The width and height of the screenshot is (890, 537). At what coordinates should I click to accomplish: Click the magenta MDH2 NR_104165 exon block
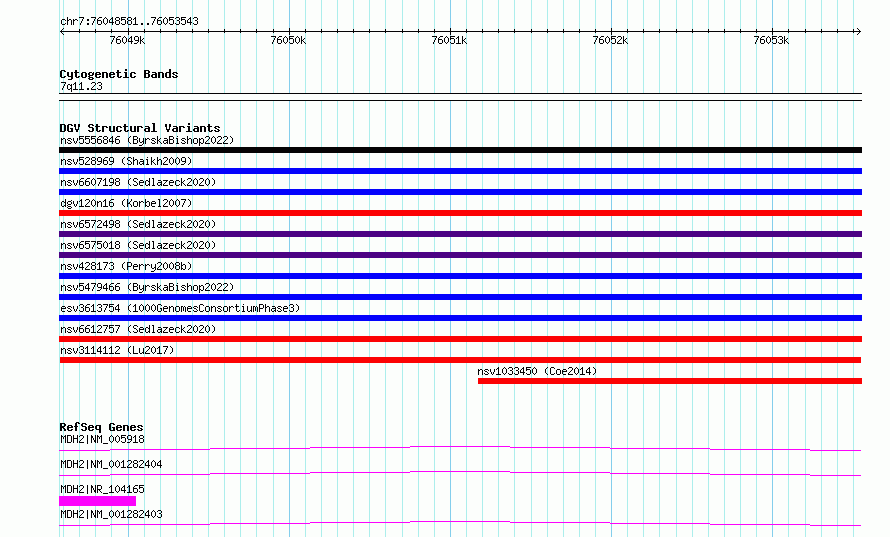point(98,501)
